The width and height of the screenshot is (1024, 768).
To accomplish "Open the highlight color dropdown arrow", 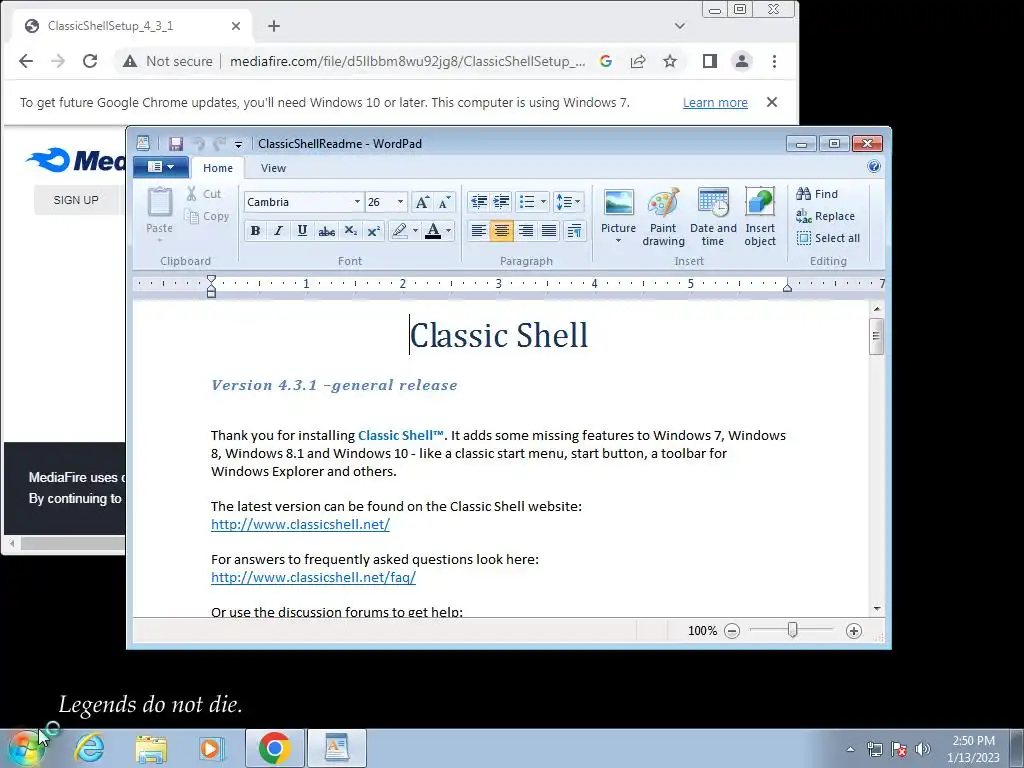I will [x=415, y=231].
